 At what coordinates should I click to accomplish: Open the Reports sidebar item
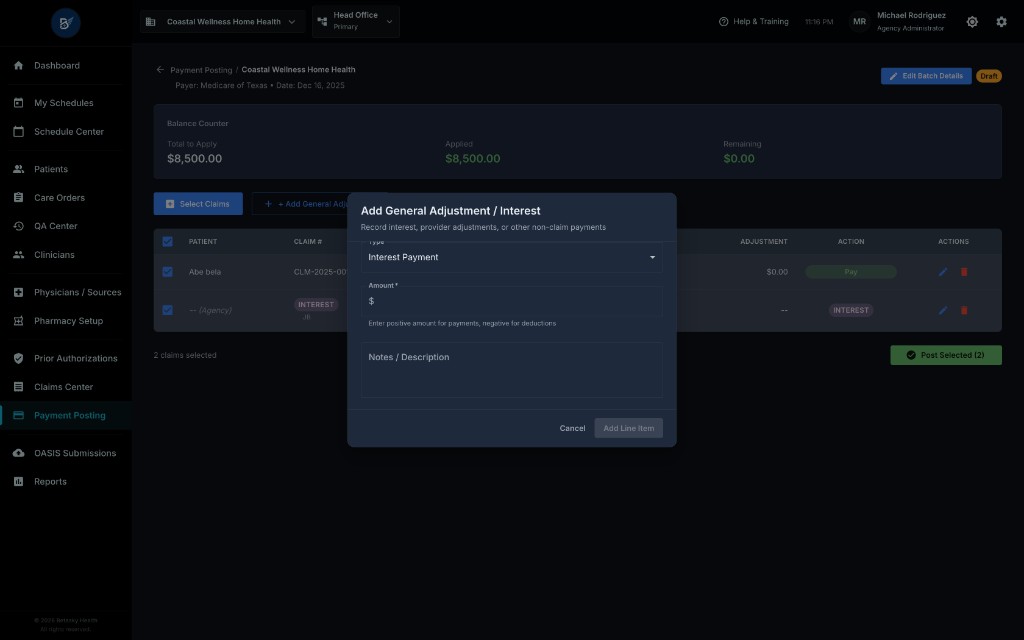[x=65, y=481]
